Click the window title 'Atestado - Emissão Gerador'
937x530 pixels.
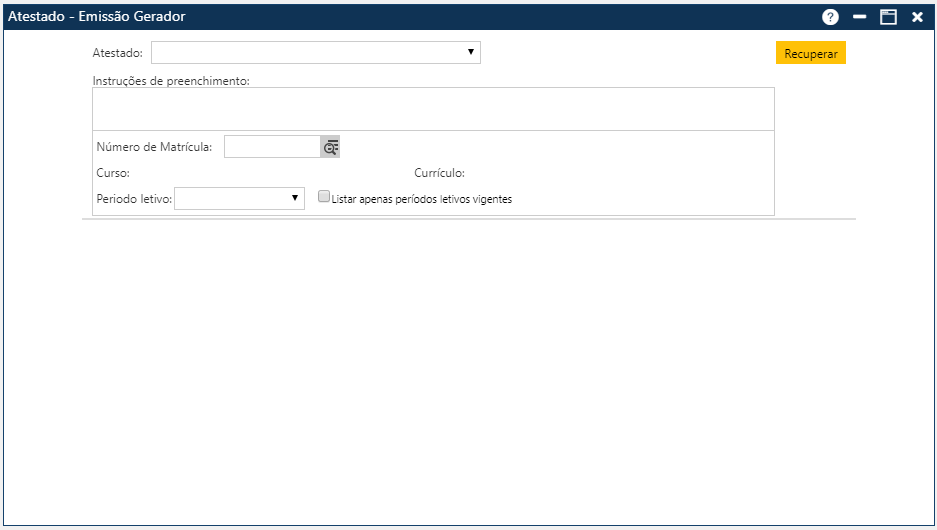click(97, 17)
